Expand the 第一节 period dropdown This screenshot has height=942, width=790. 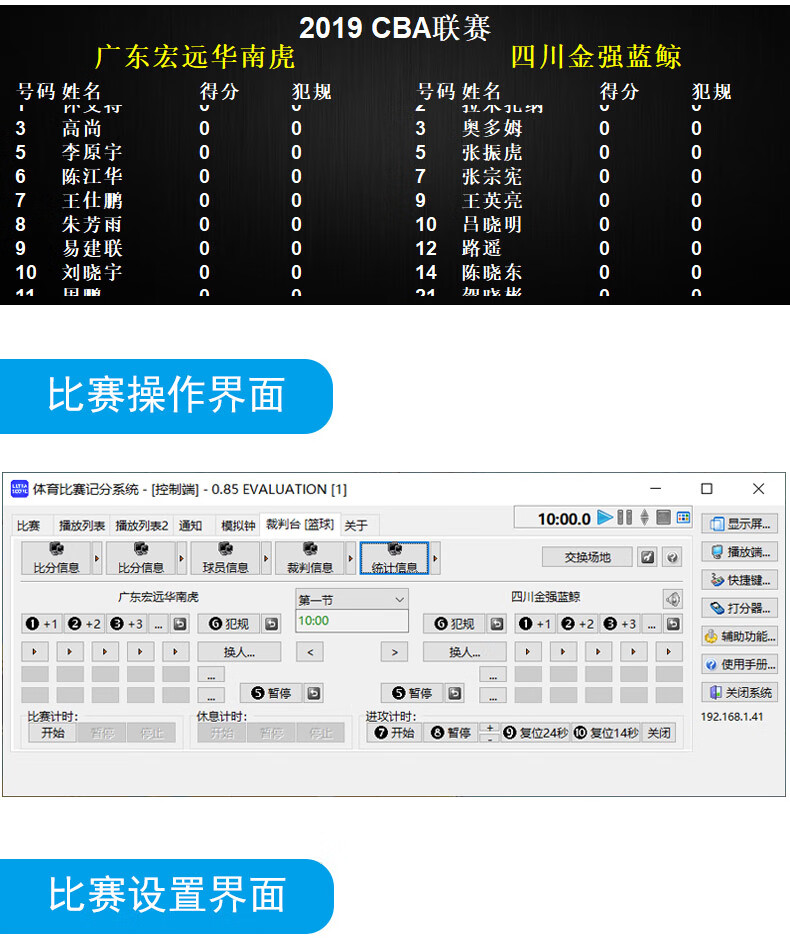[x=400, y=600]
